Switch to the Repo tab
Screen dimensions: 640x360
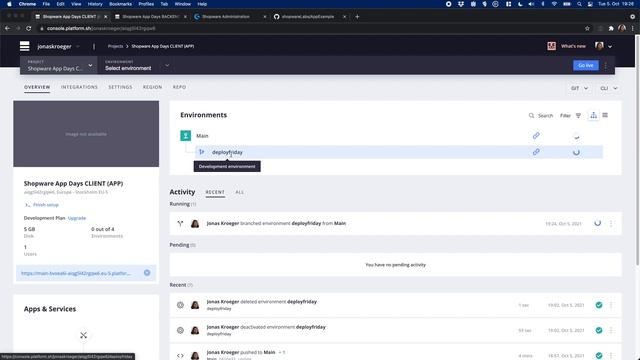(x=179, y=87)
